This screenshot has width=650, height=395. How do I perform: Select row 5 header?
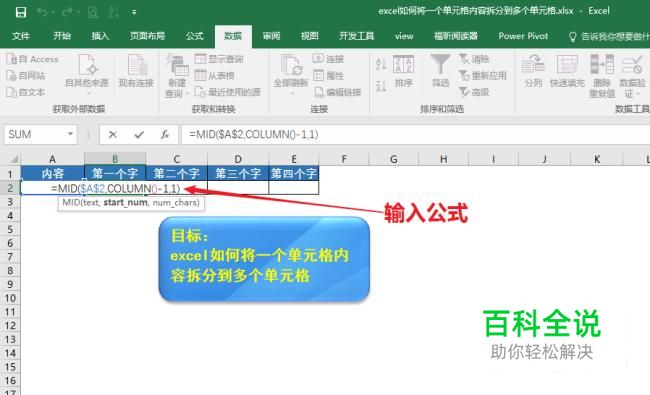10,229
